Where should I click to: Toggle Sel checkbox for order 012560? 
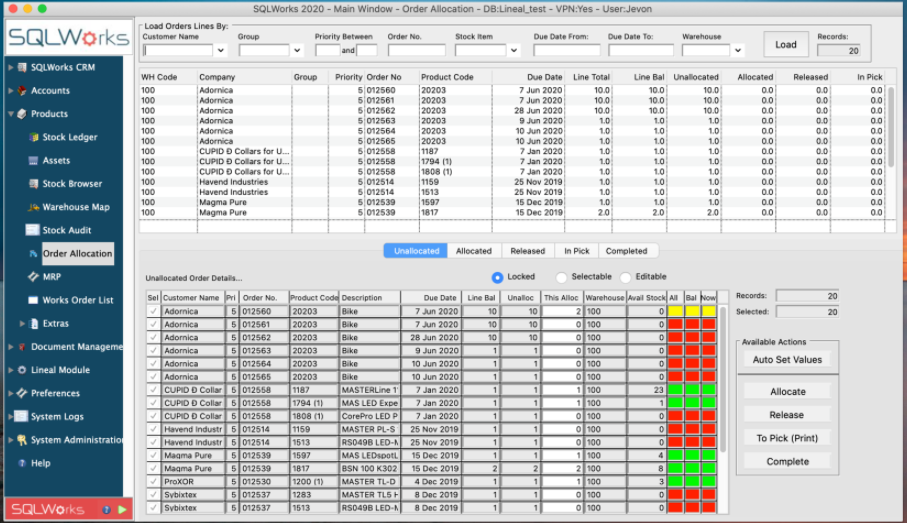(x=153, y=311)
